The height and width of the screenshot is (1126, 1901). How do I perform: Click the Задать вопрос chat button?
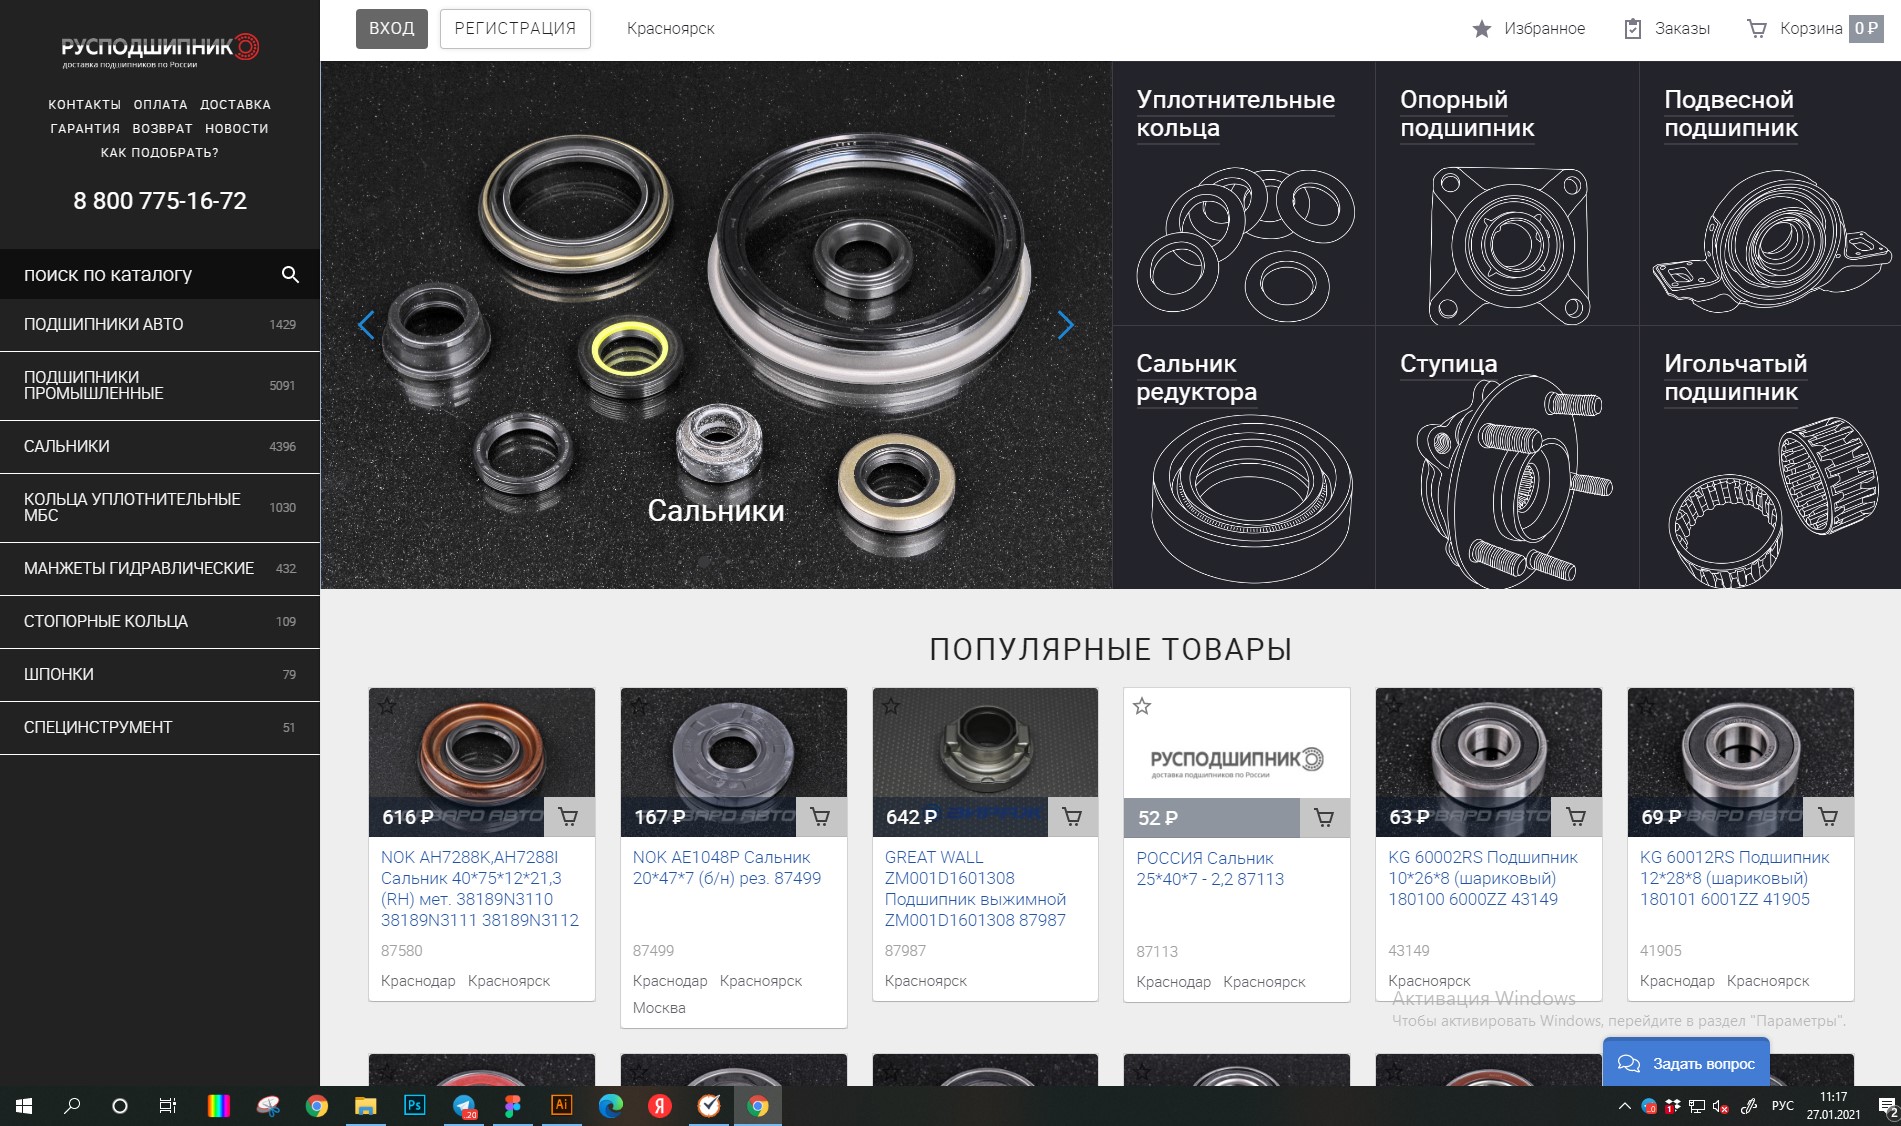pyautogui.click(x=1686, y=1063)
